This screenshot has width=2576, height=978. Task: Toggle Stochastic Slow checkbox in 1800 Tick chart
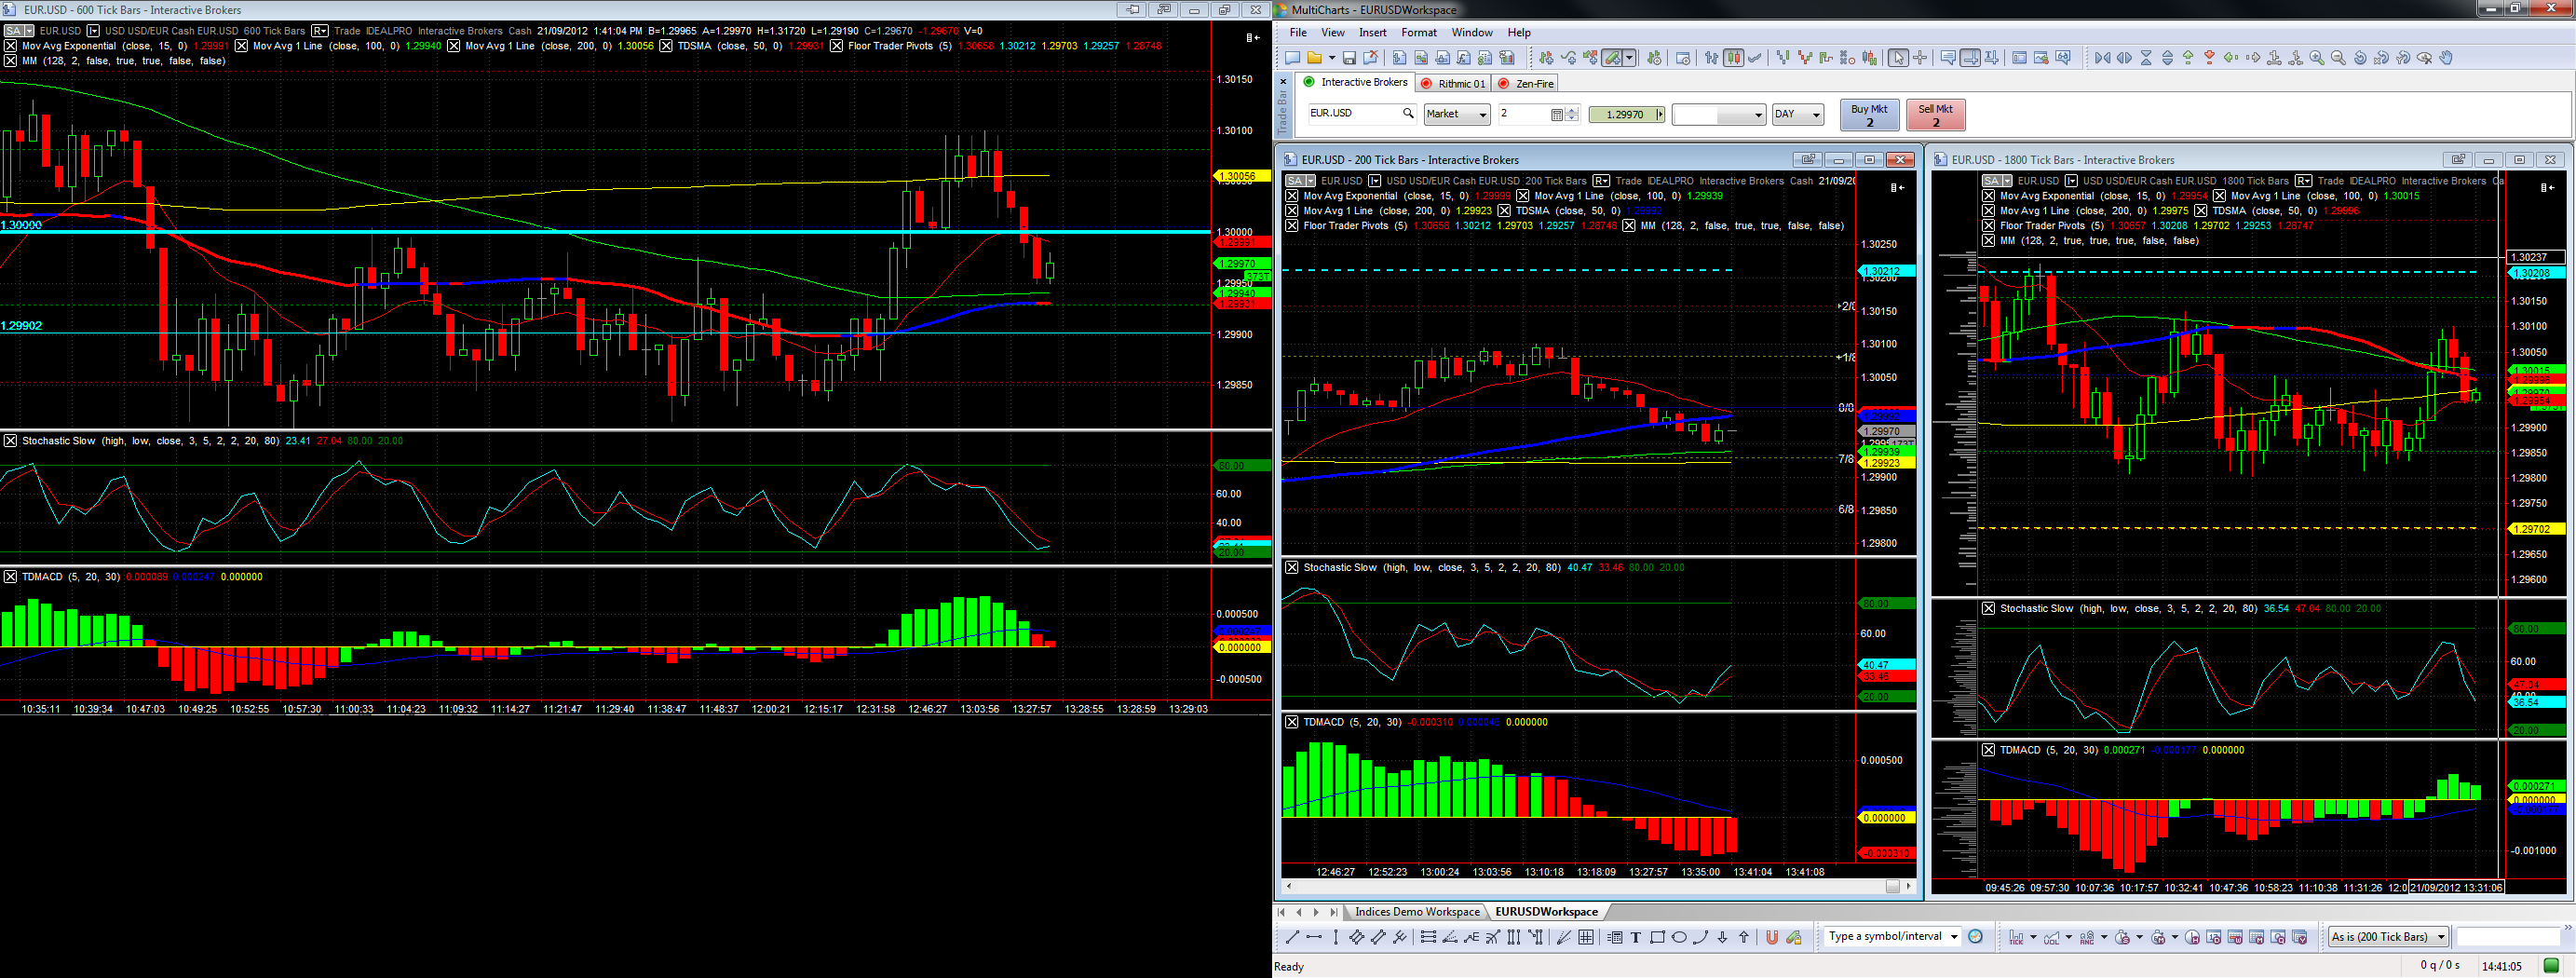1989,608
